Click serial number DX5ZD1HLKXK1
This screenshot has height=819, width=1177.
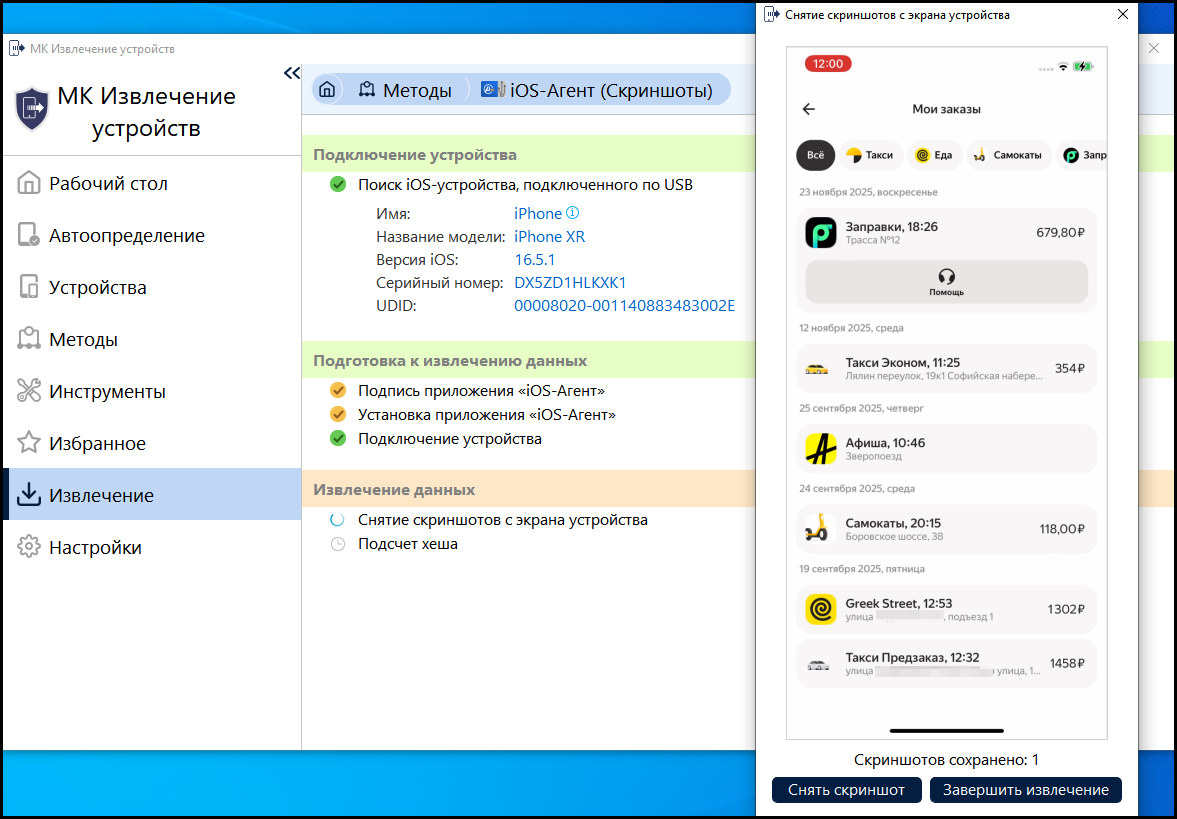point(570,283)
